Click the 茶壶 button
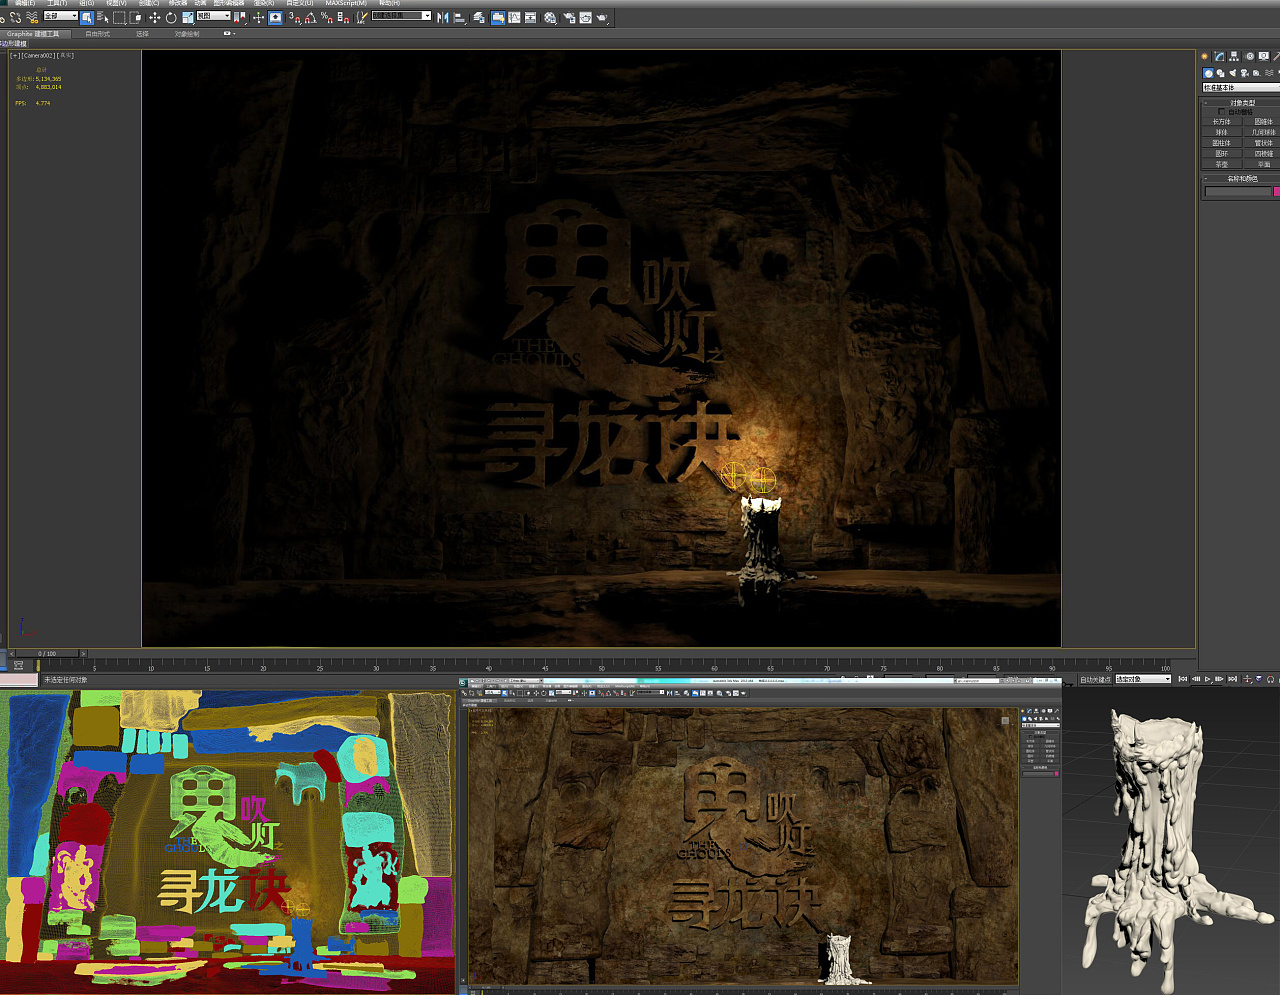This screenshot has width=1280, height=995. 1221,164
